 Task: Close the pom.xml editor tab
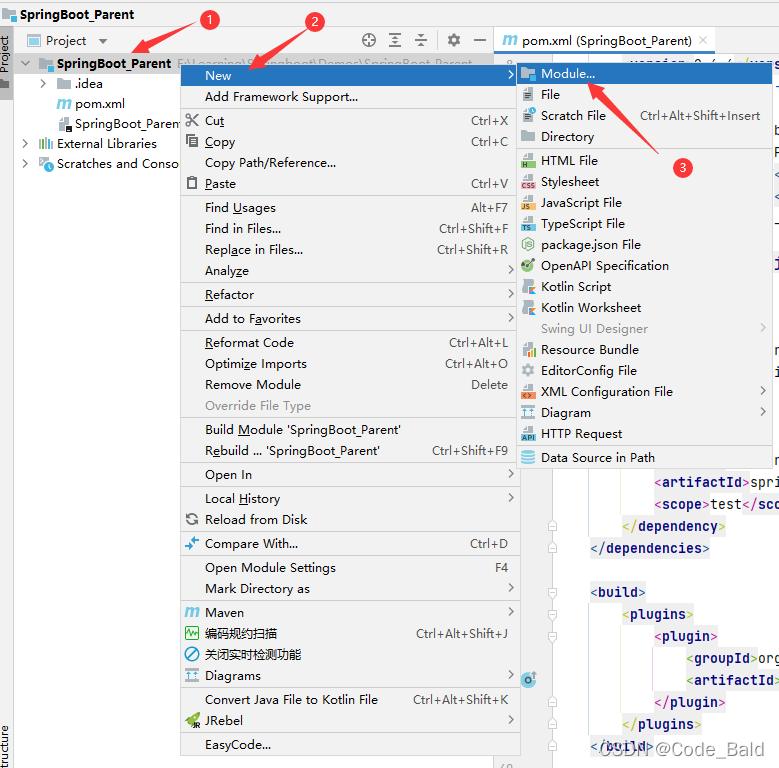[703, 40]
